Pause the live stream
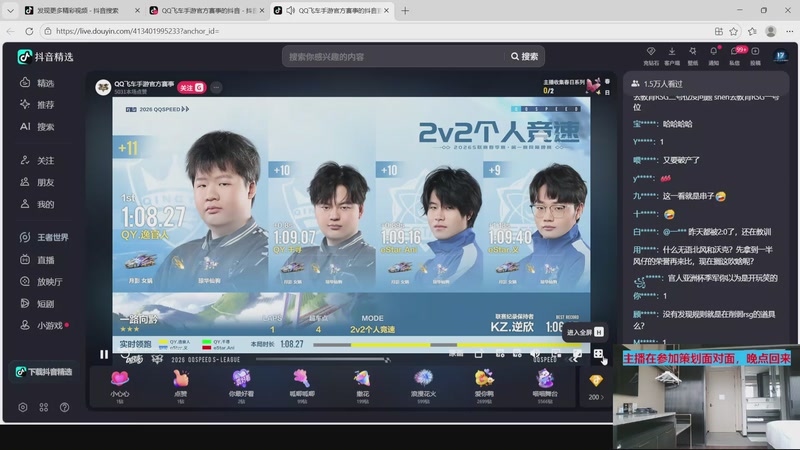 (104, 354)
